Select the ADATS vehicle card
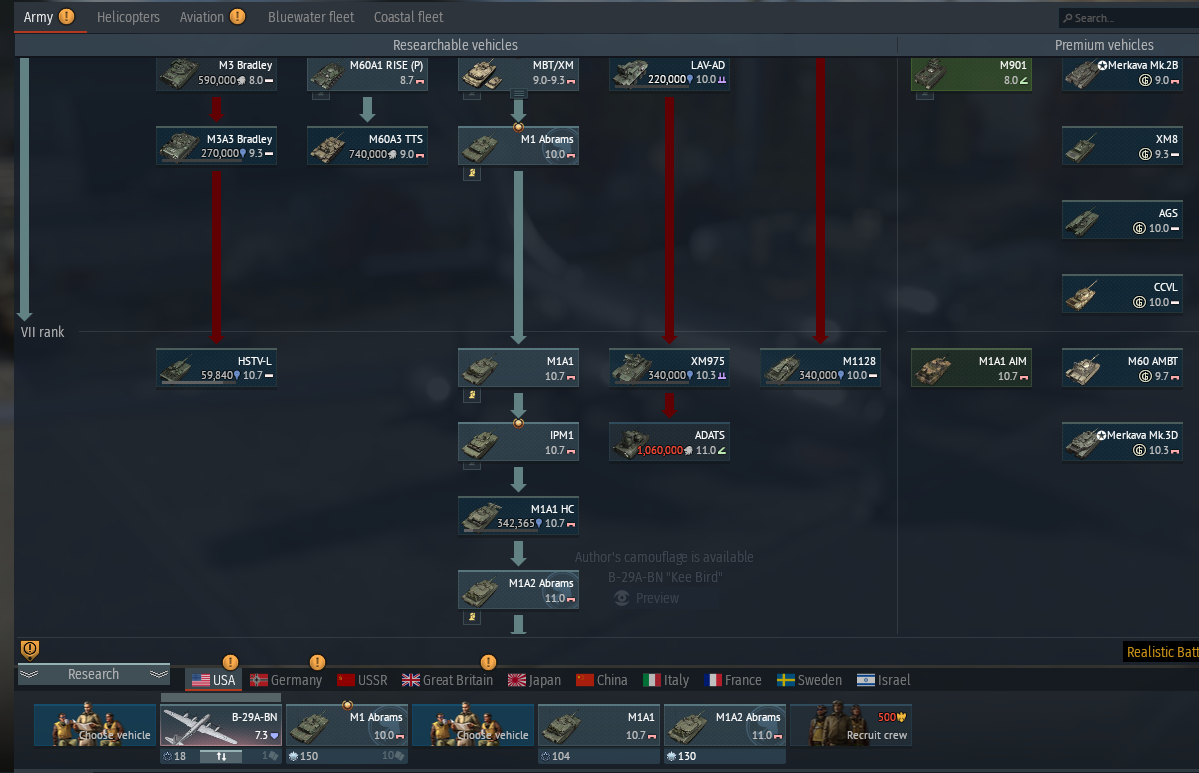Image resolution: width=1199 pixels, height=773 pixels. pyautogui.click(x=669, y=442)
